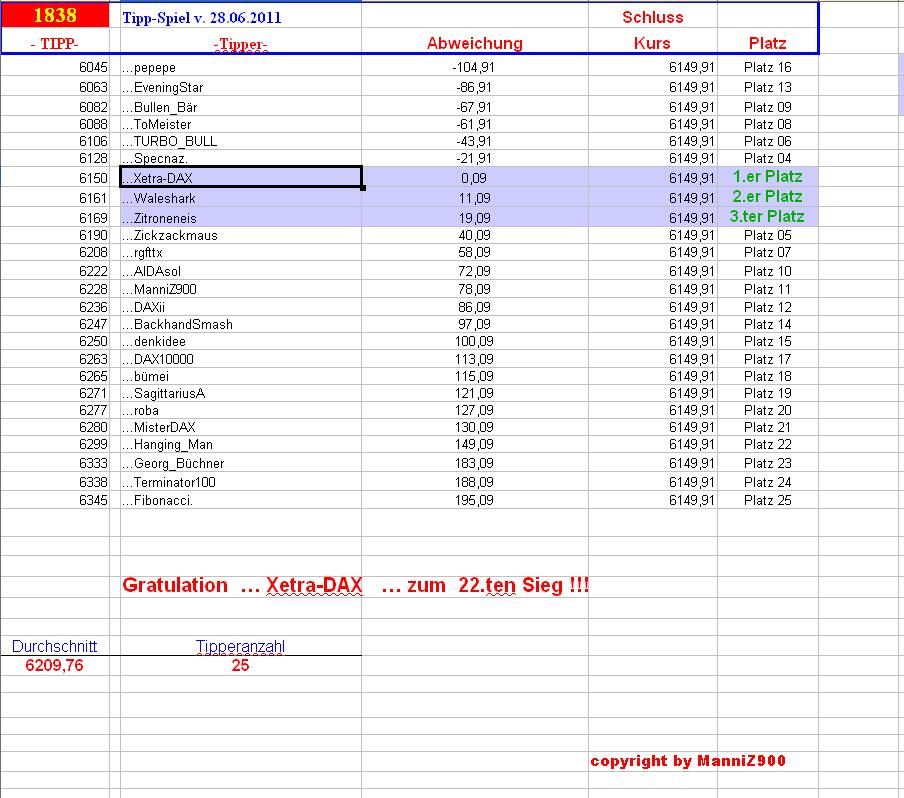This screenshot has height=798, width=904.
Task: Select the Platz 25 cell
Action: (767, 500)
